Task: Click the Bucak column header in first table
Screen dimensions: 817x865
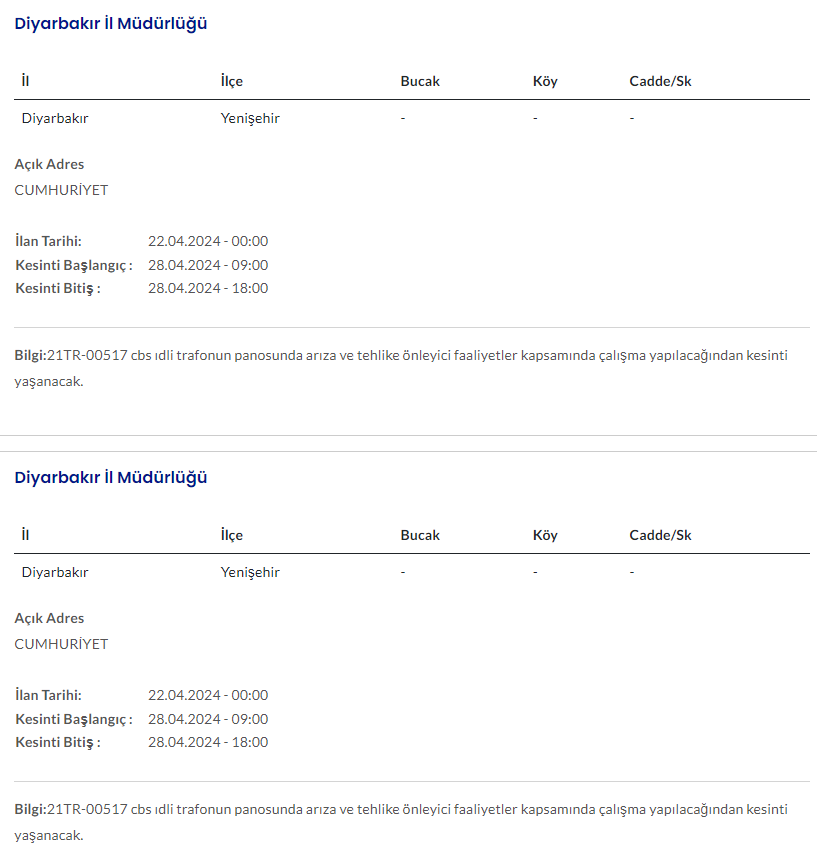Action: click(x=420, y=81)
